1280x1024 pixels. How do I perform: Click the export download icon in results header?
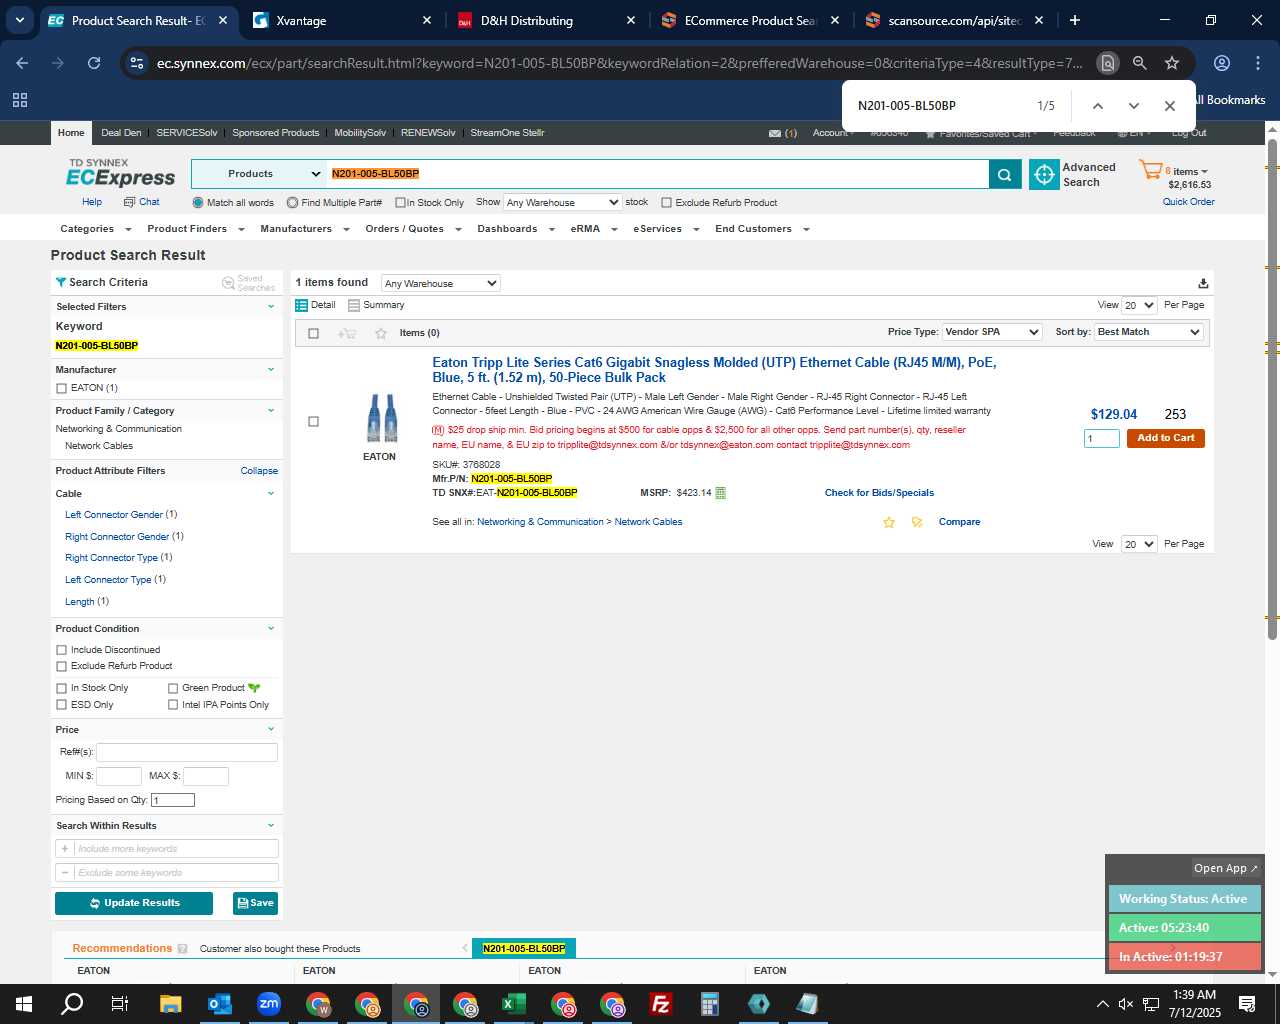[x=1203, y=283]
